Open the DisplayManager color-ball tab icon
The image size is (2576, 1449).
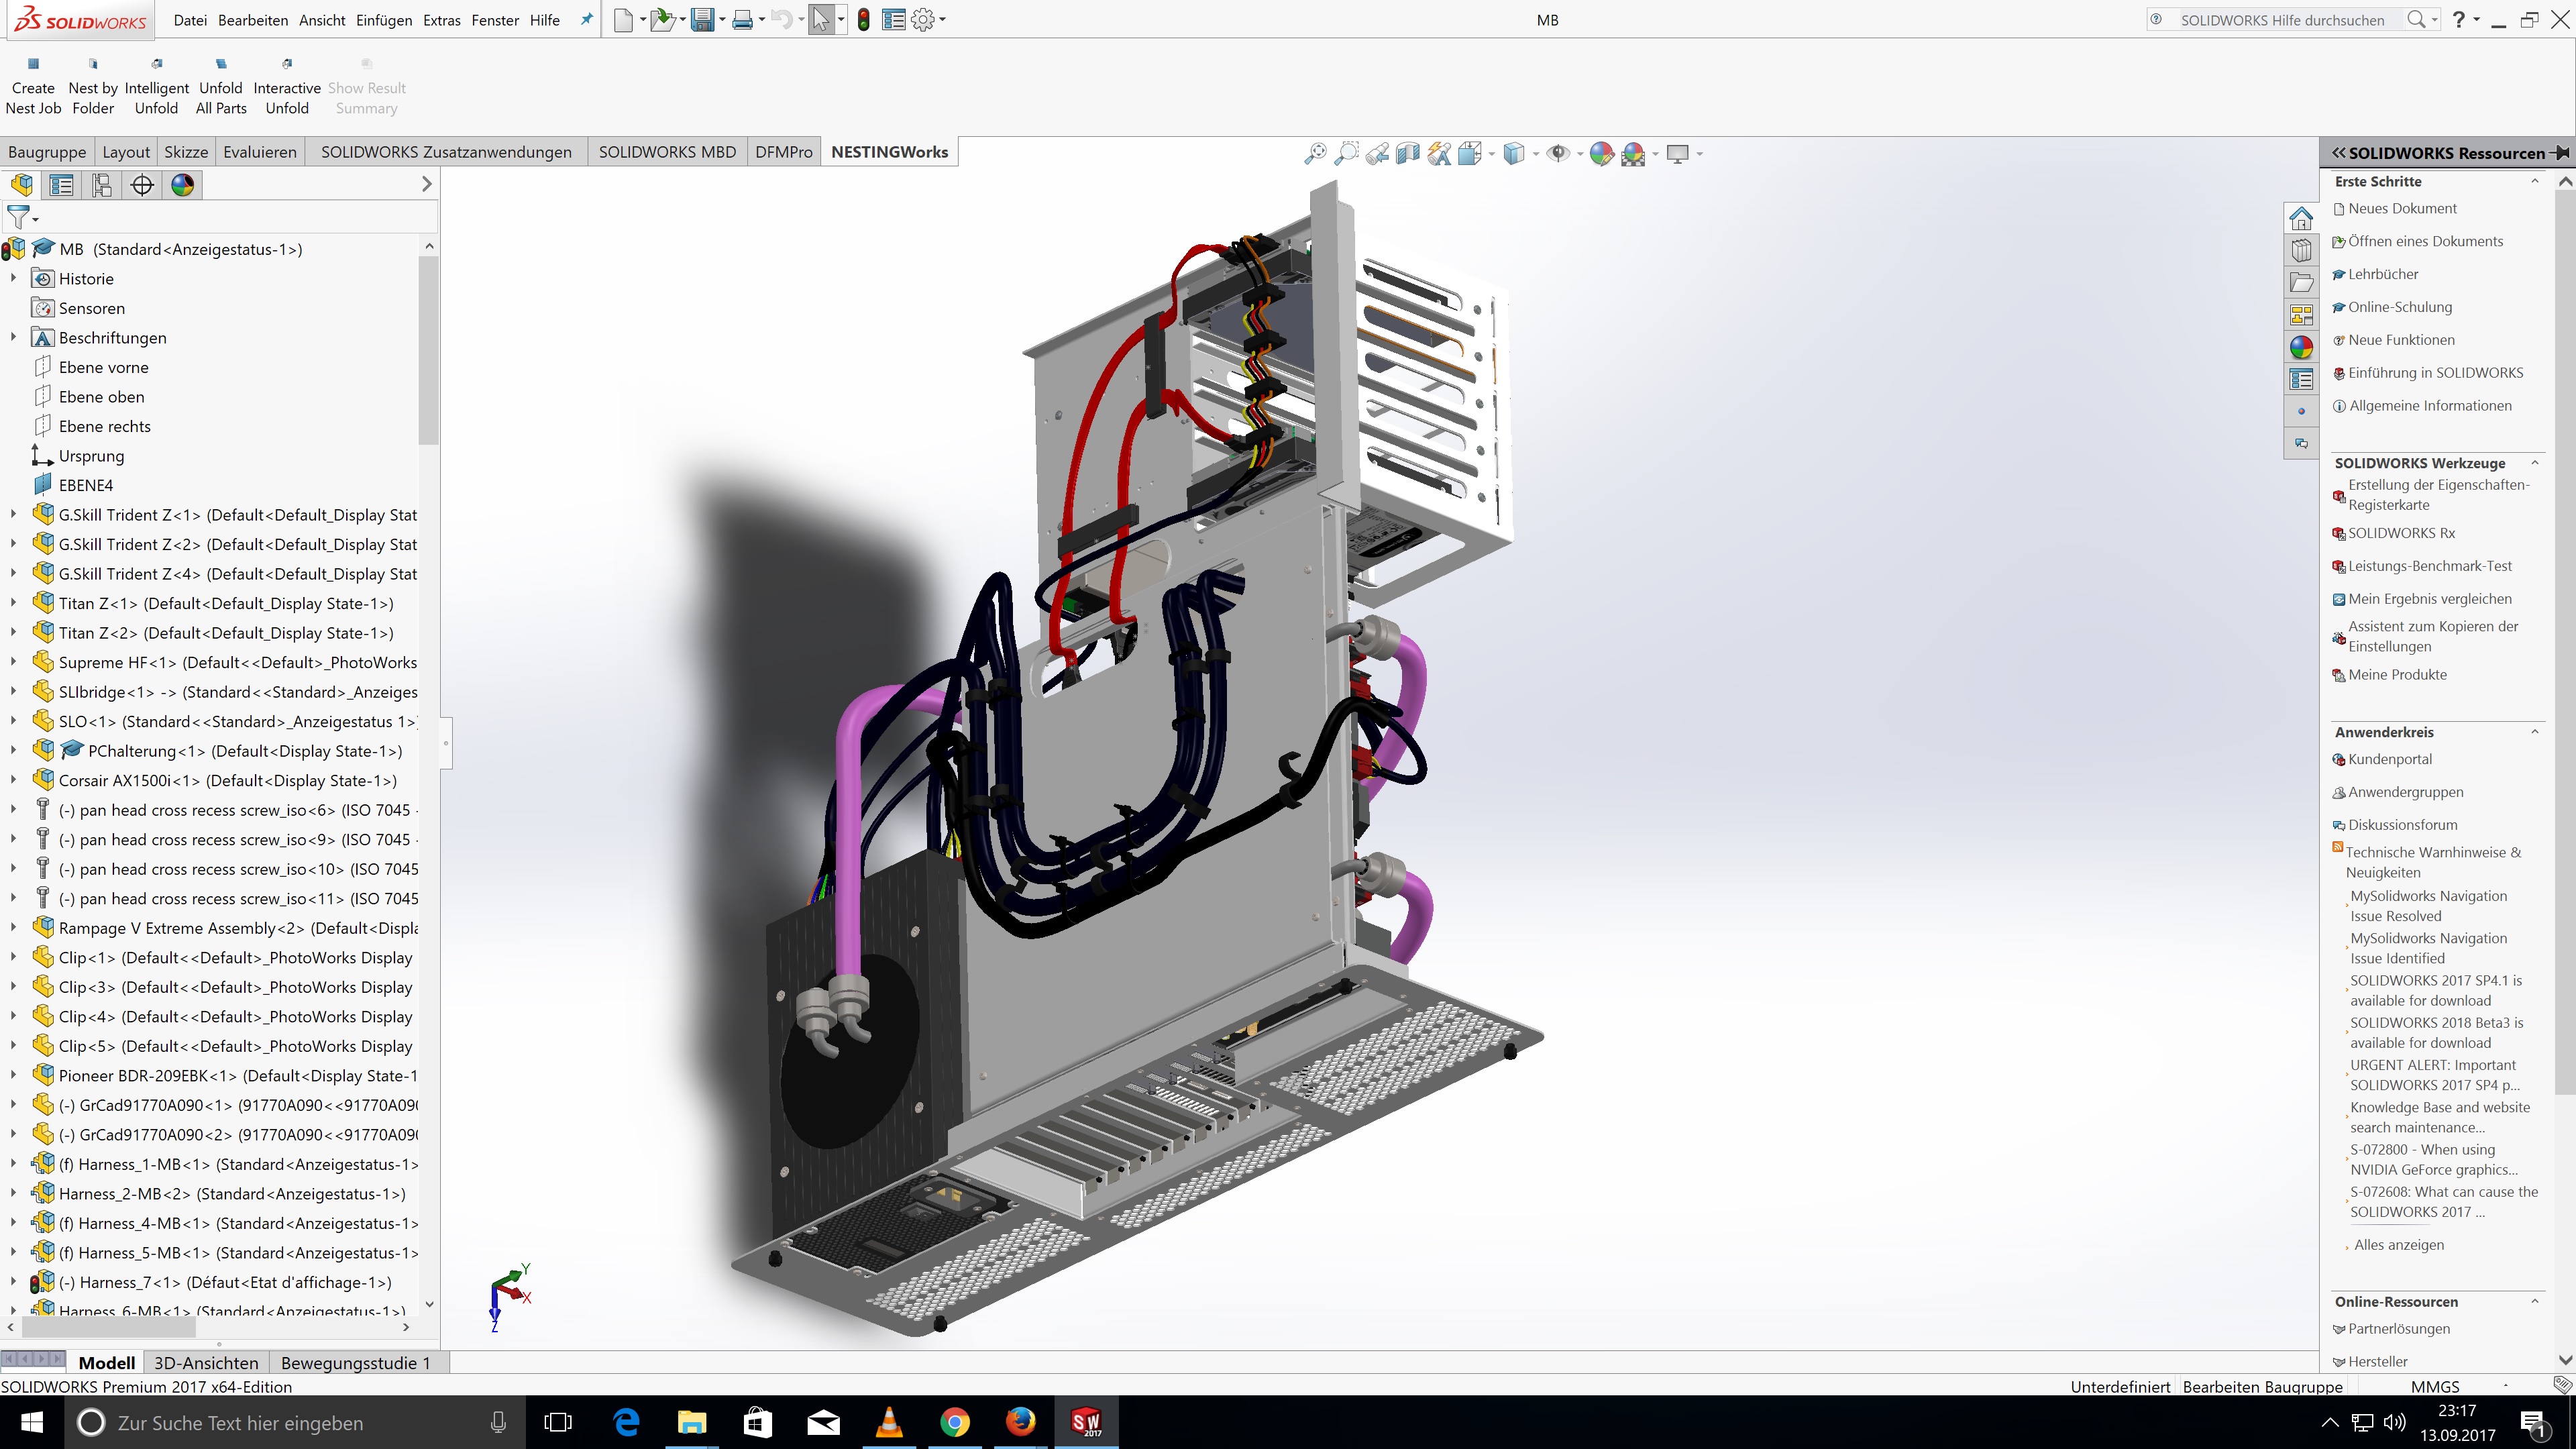[182, 185]
